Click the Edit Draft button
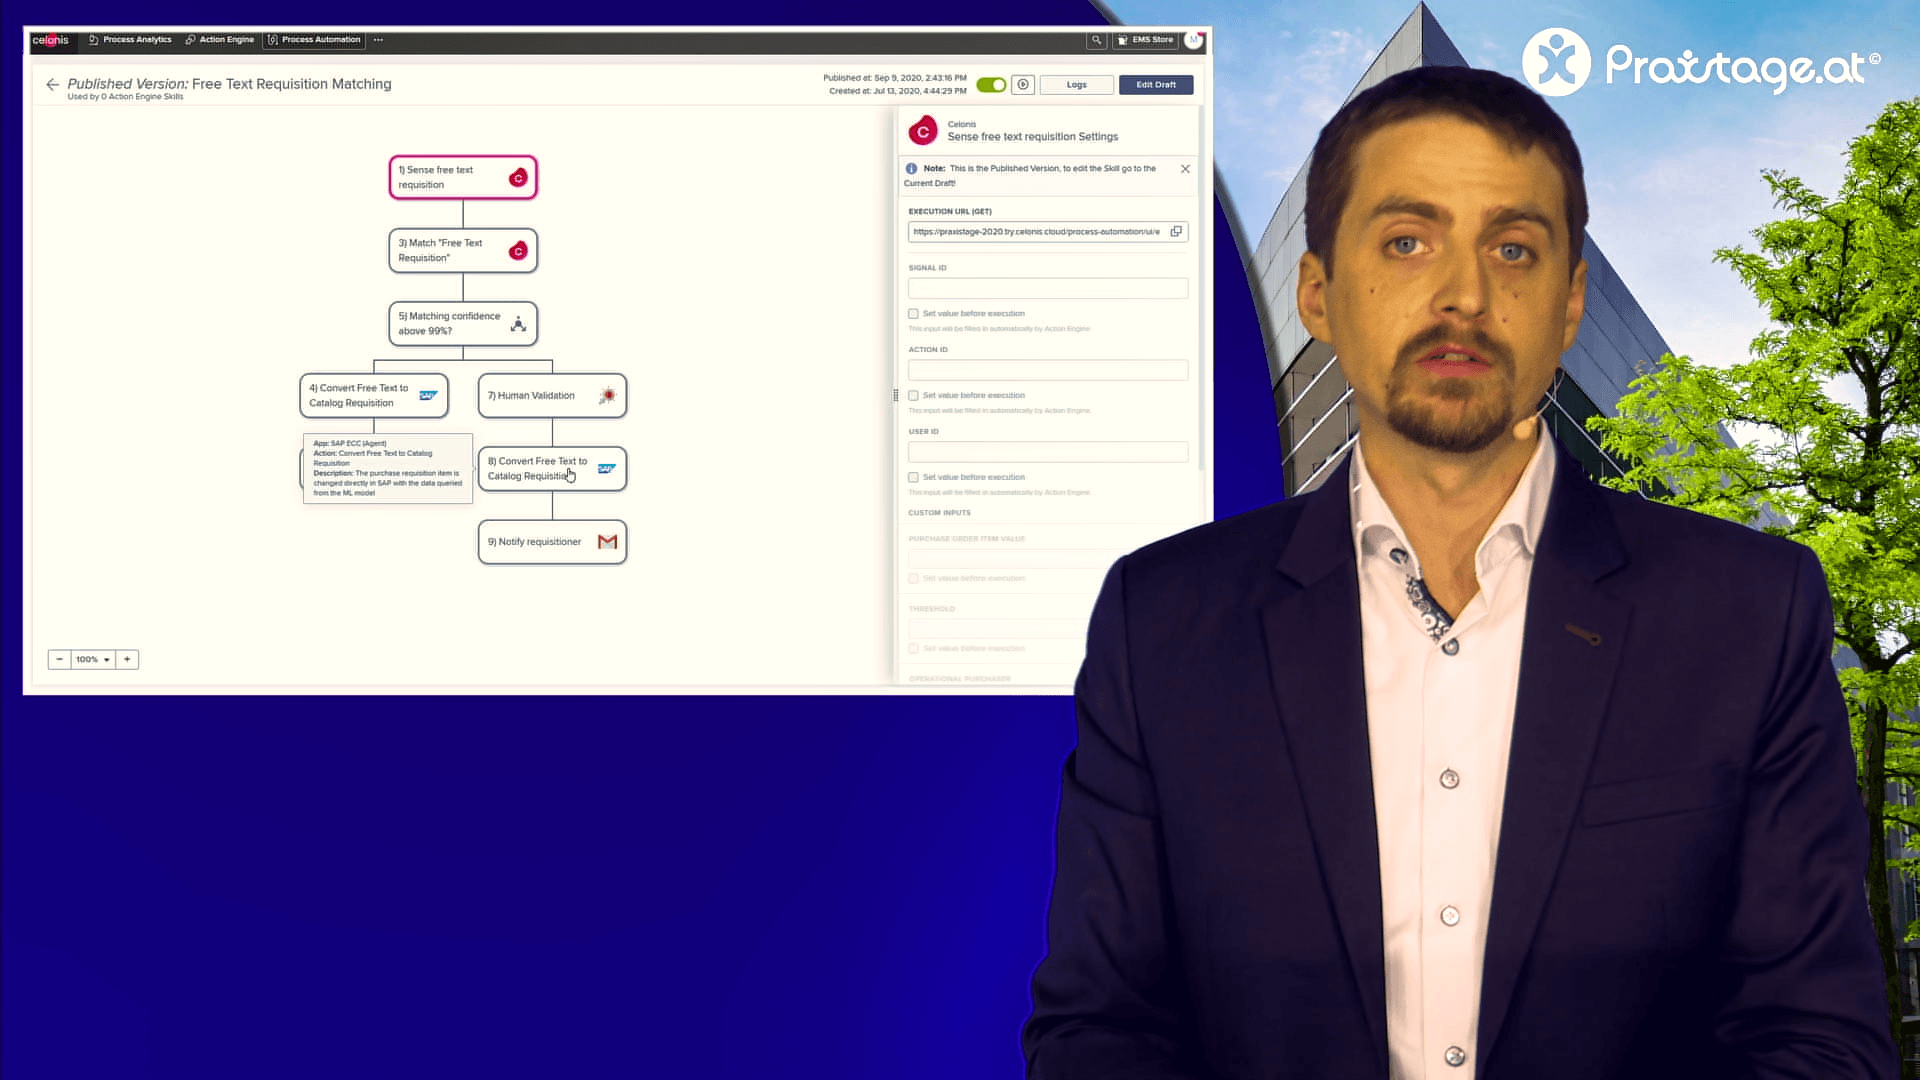 pos(1155,84)
